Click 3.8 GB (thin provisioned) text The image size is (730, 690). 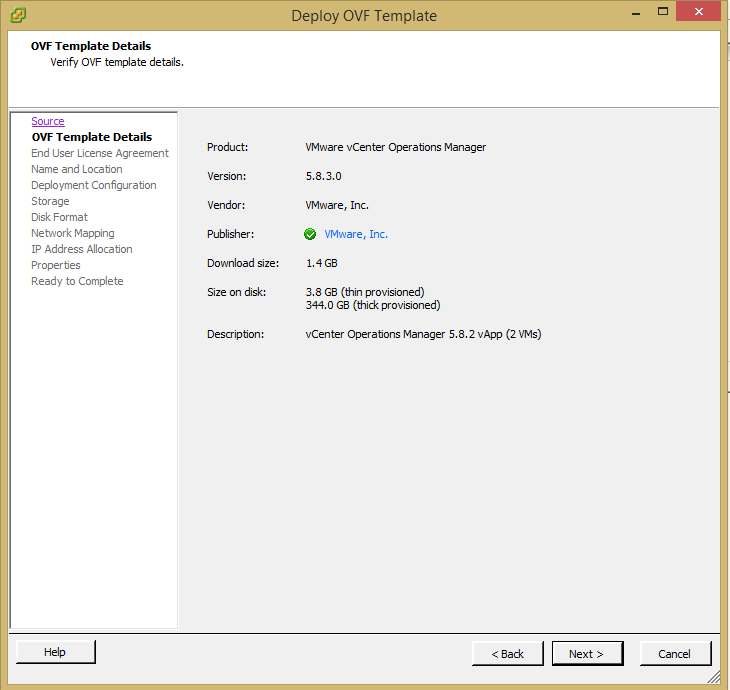point(365,292)
